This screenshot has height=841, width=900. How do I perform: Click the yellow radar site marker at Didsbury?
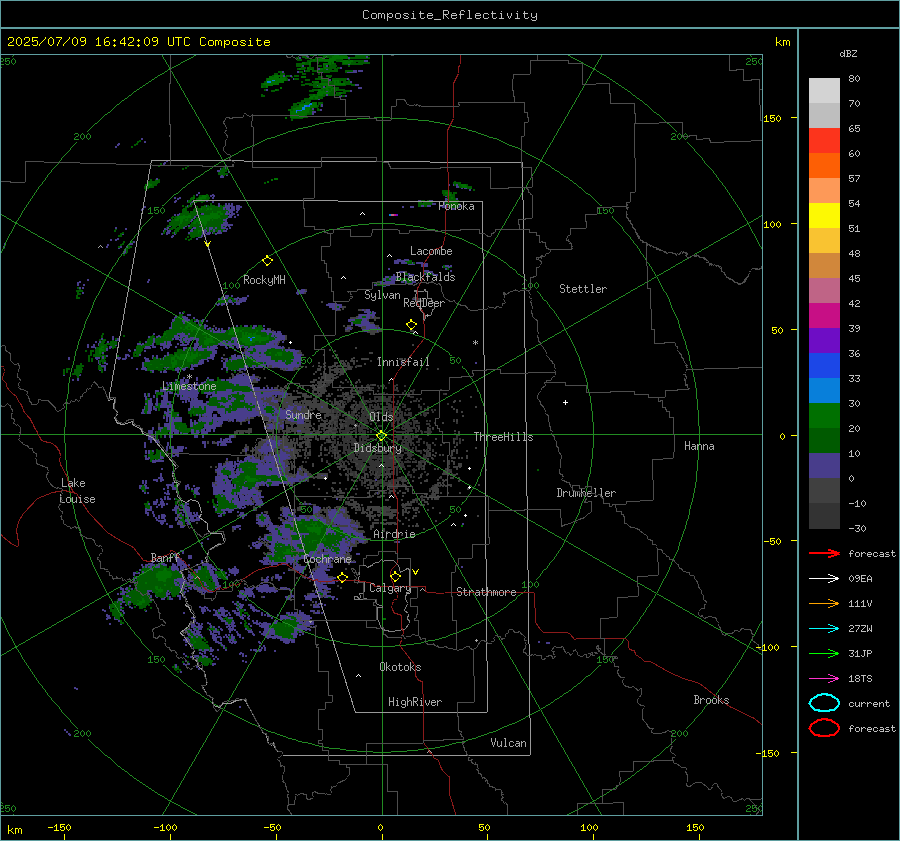[381, 436]
